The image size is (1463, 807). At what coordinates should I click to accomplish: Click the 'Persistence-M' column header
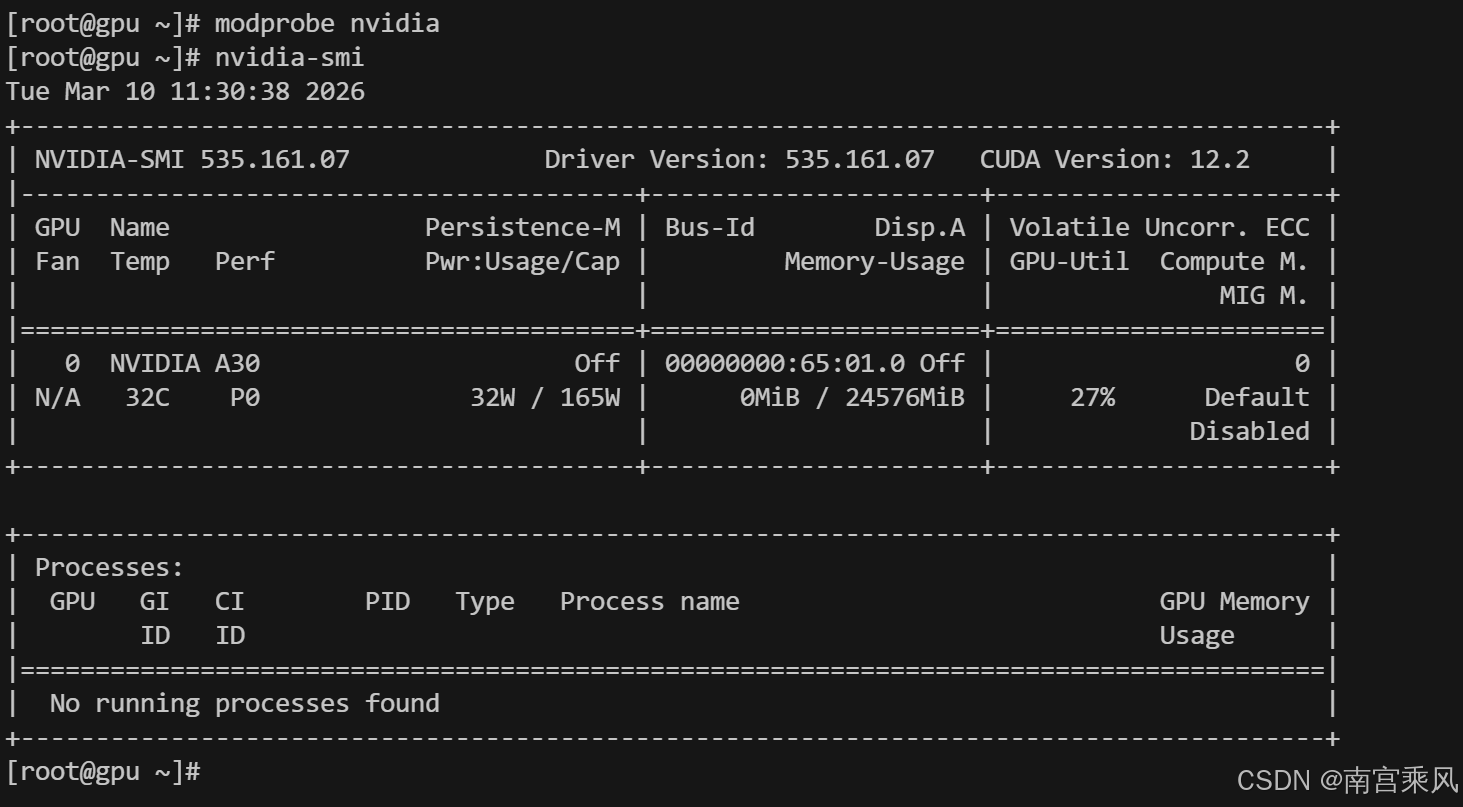click(522, 227)
